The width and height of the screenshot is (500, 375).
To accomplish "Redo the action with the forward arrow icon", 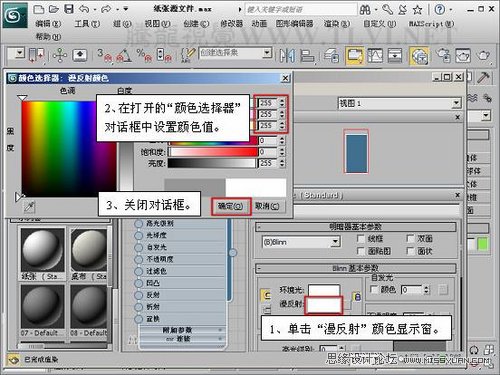I will click(x=106, y=9).
